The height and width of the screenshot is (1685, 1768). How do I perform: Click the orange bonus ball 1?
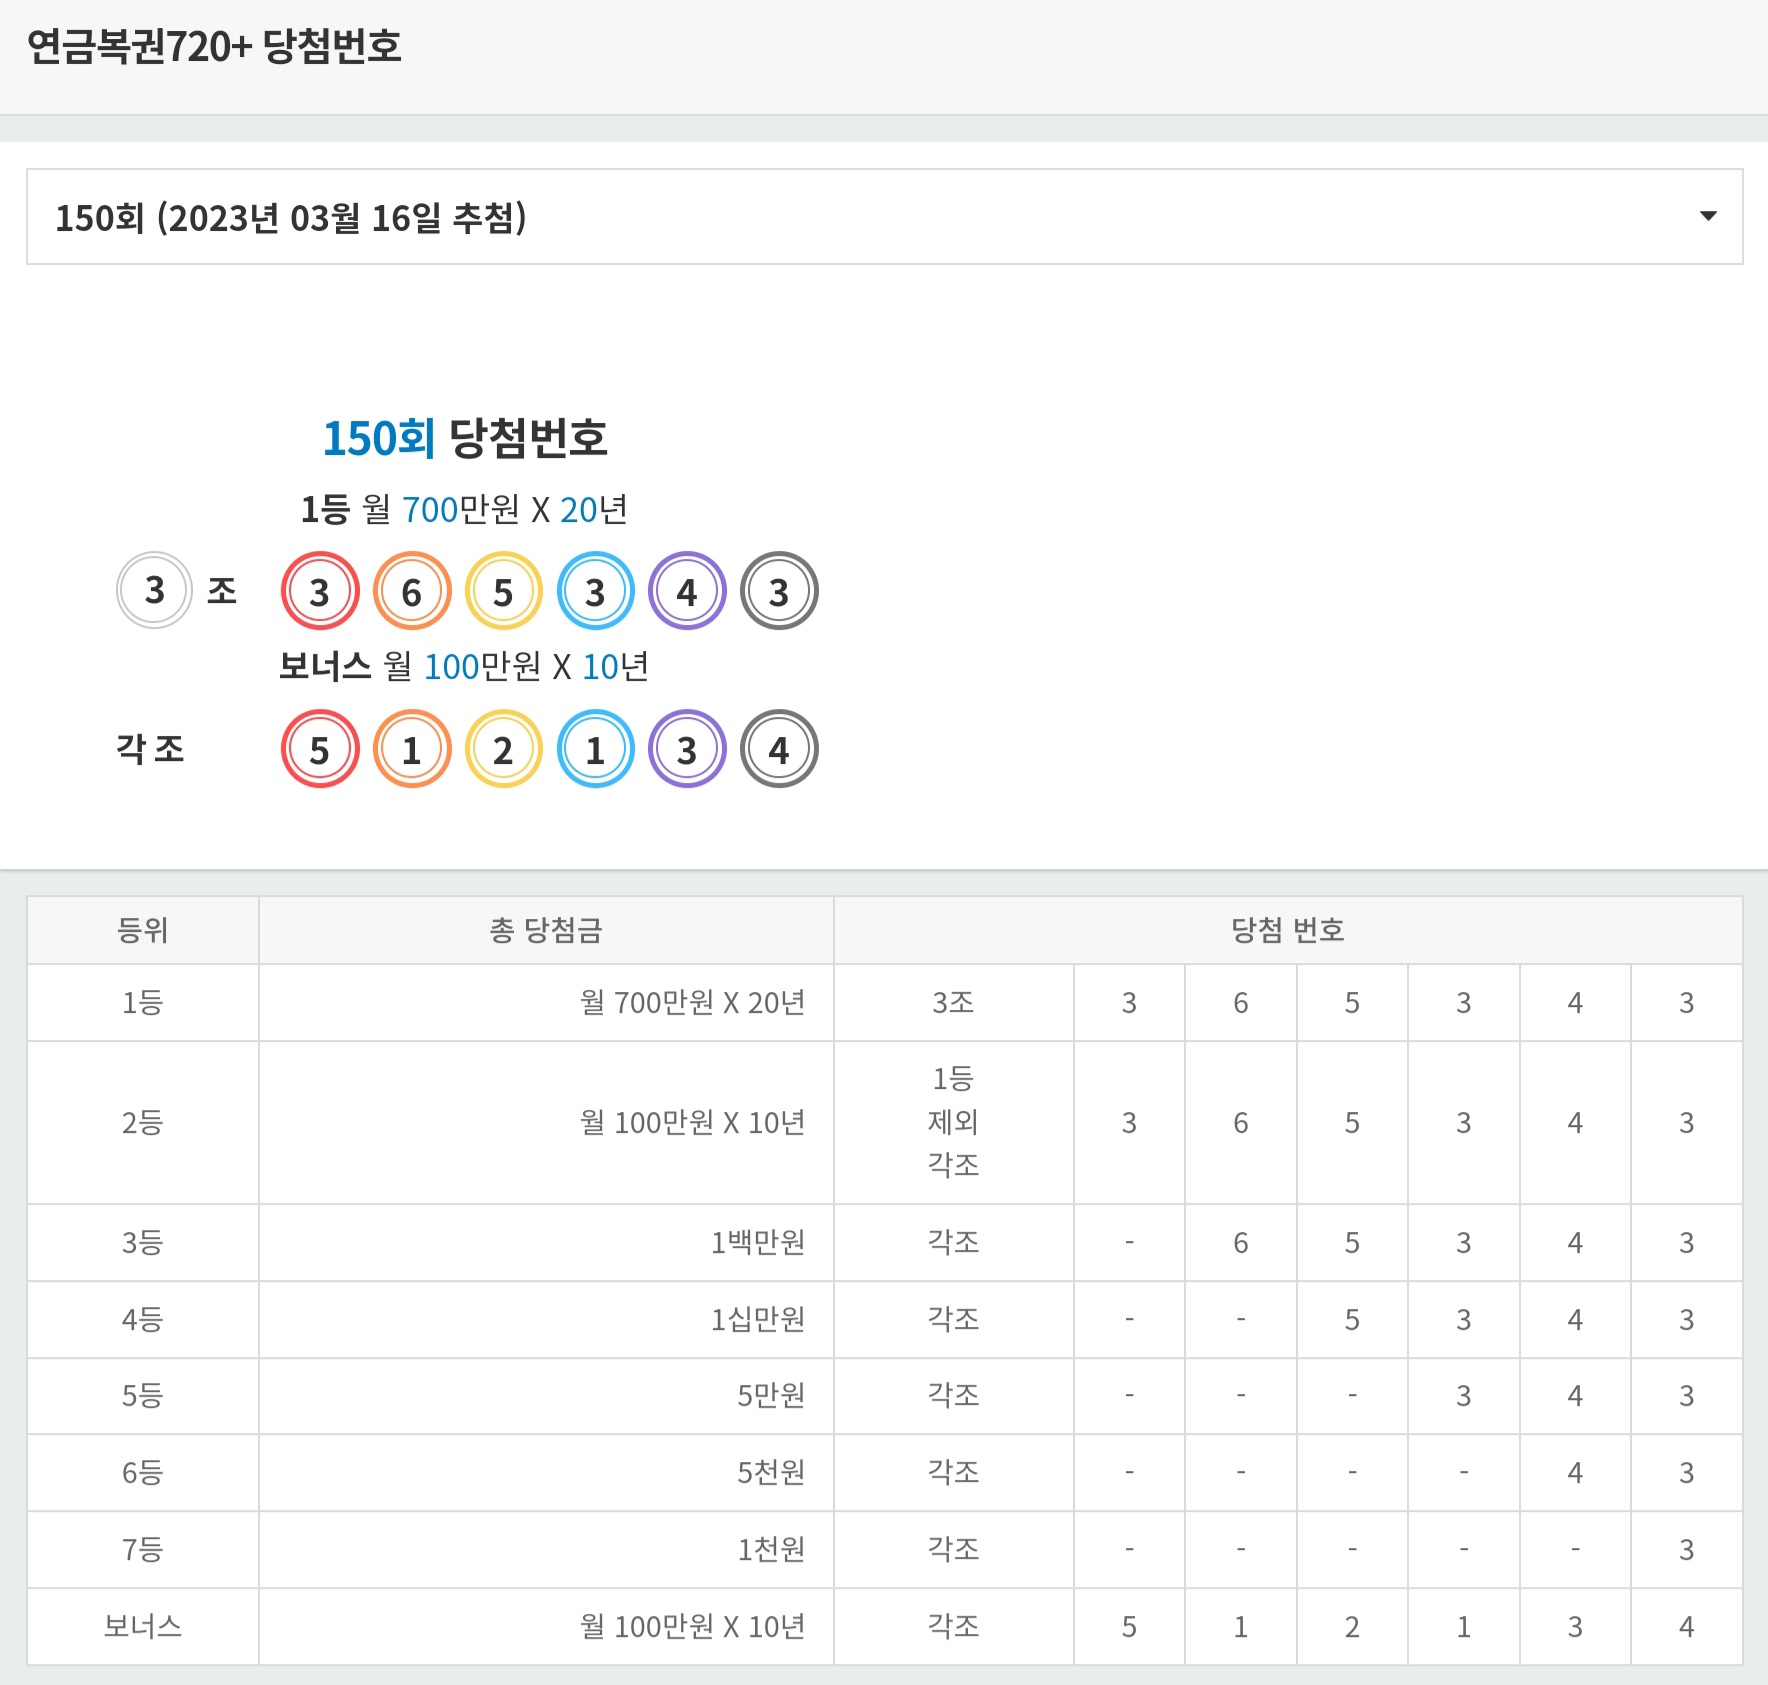tap(412, 749)
